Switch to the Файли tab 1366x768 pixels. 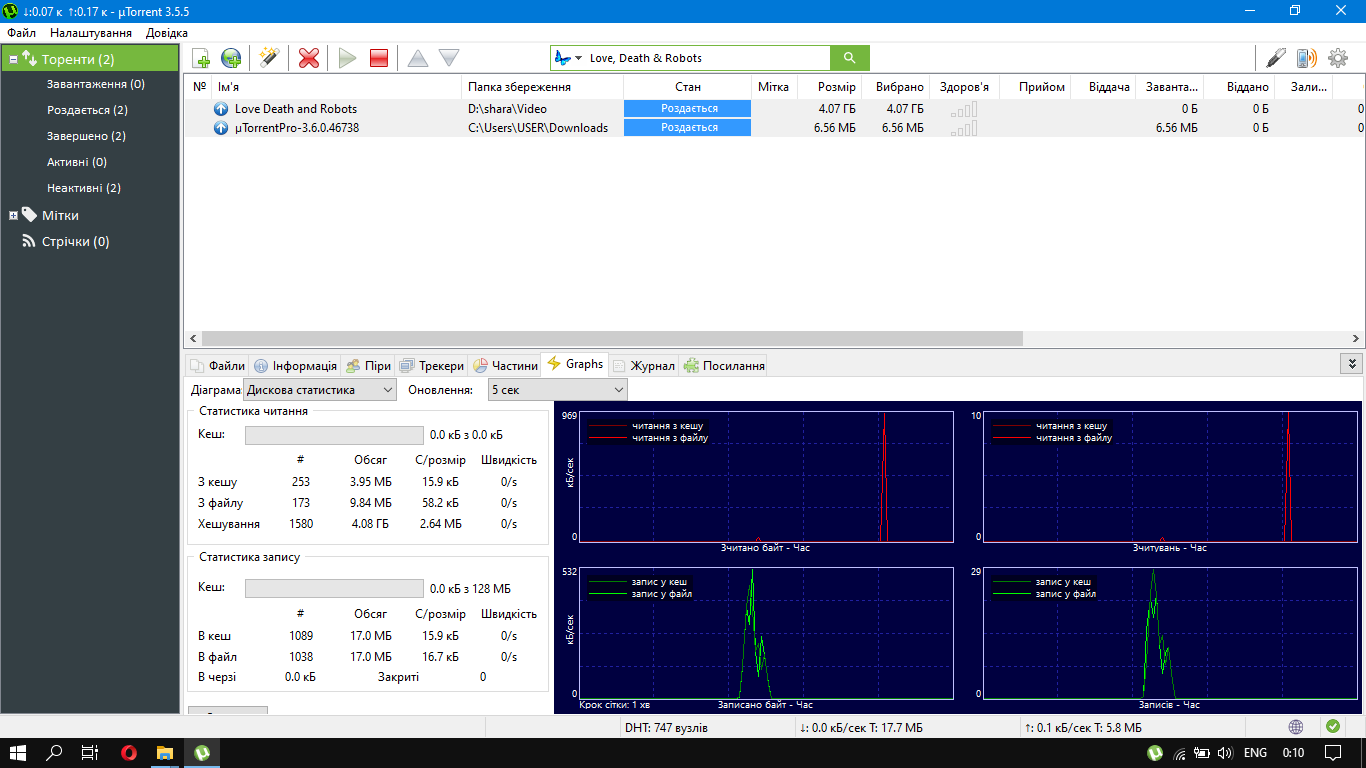[x=217, y=365]
